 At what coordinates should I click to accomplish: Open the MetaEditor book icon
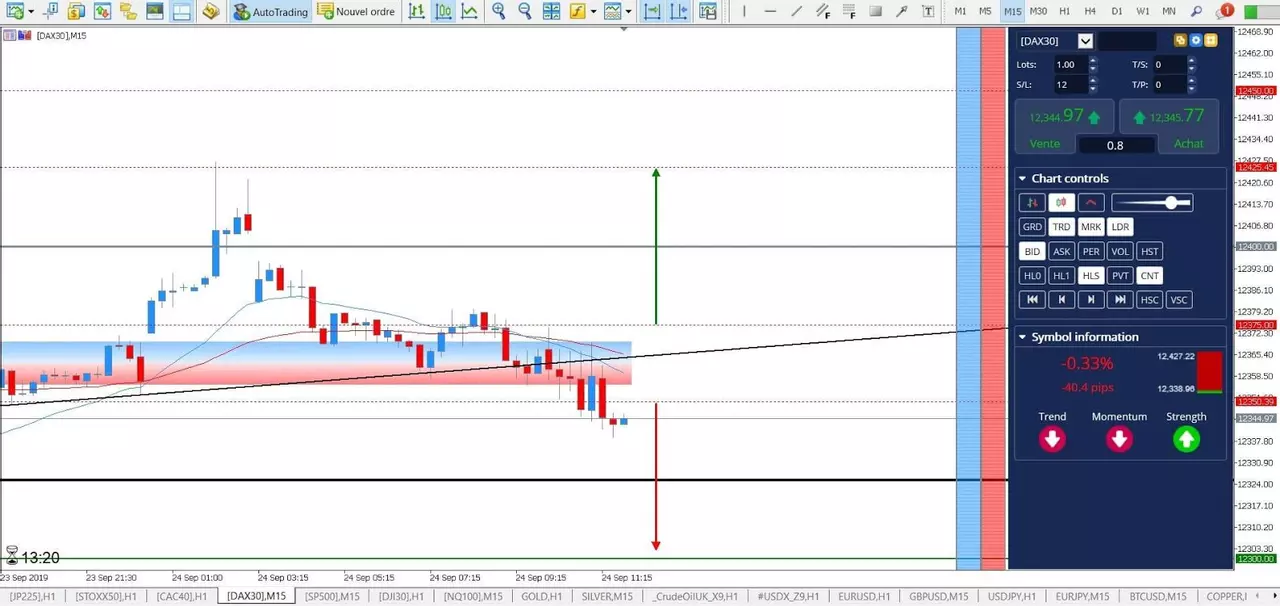(x=210, y=12)
